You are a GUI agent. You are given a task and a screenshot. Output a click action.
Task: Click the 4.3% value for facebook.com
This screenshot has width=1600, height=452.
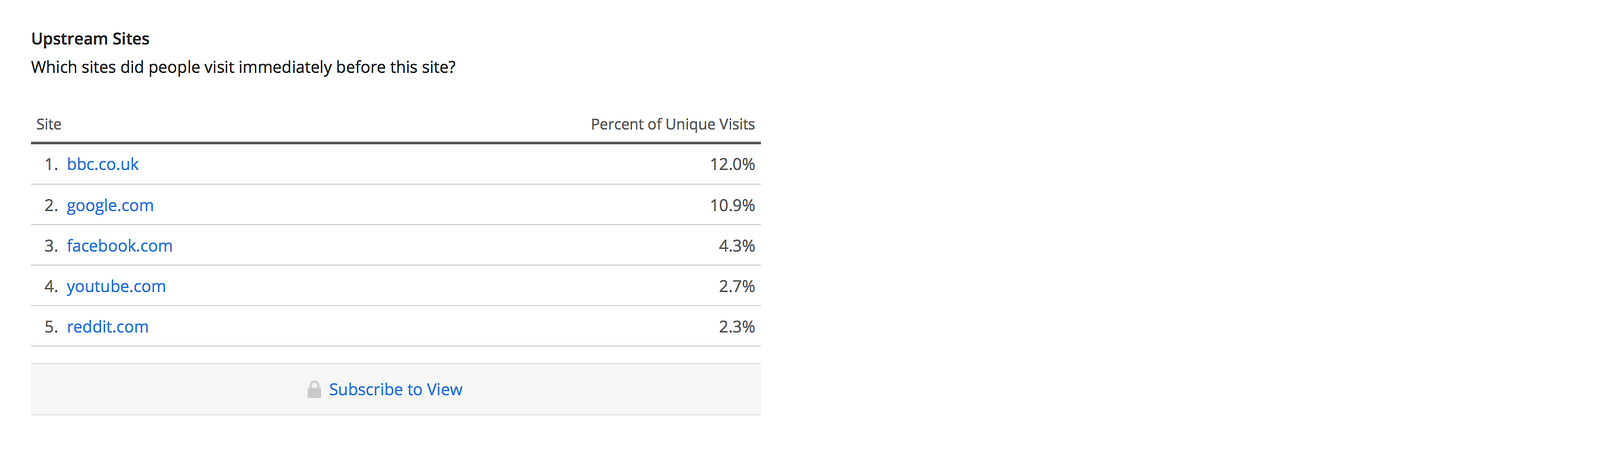(x=736, y=246)
